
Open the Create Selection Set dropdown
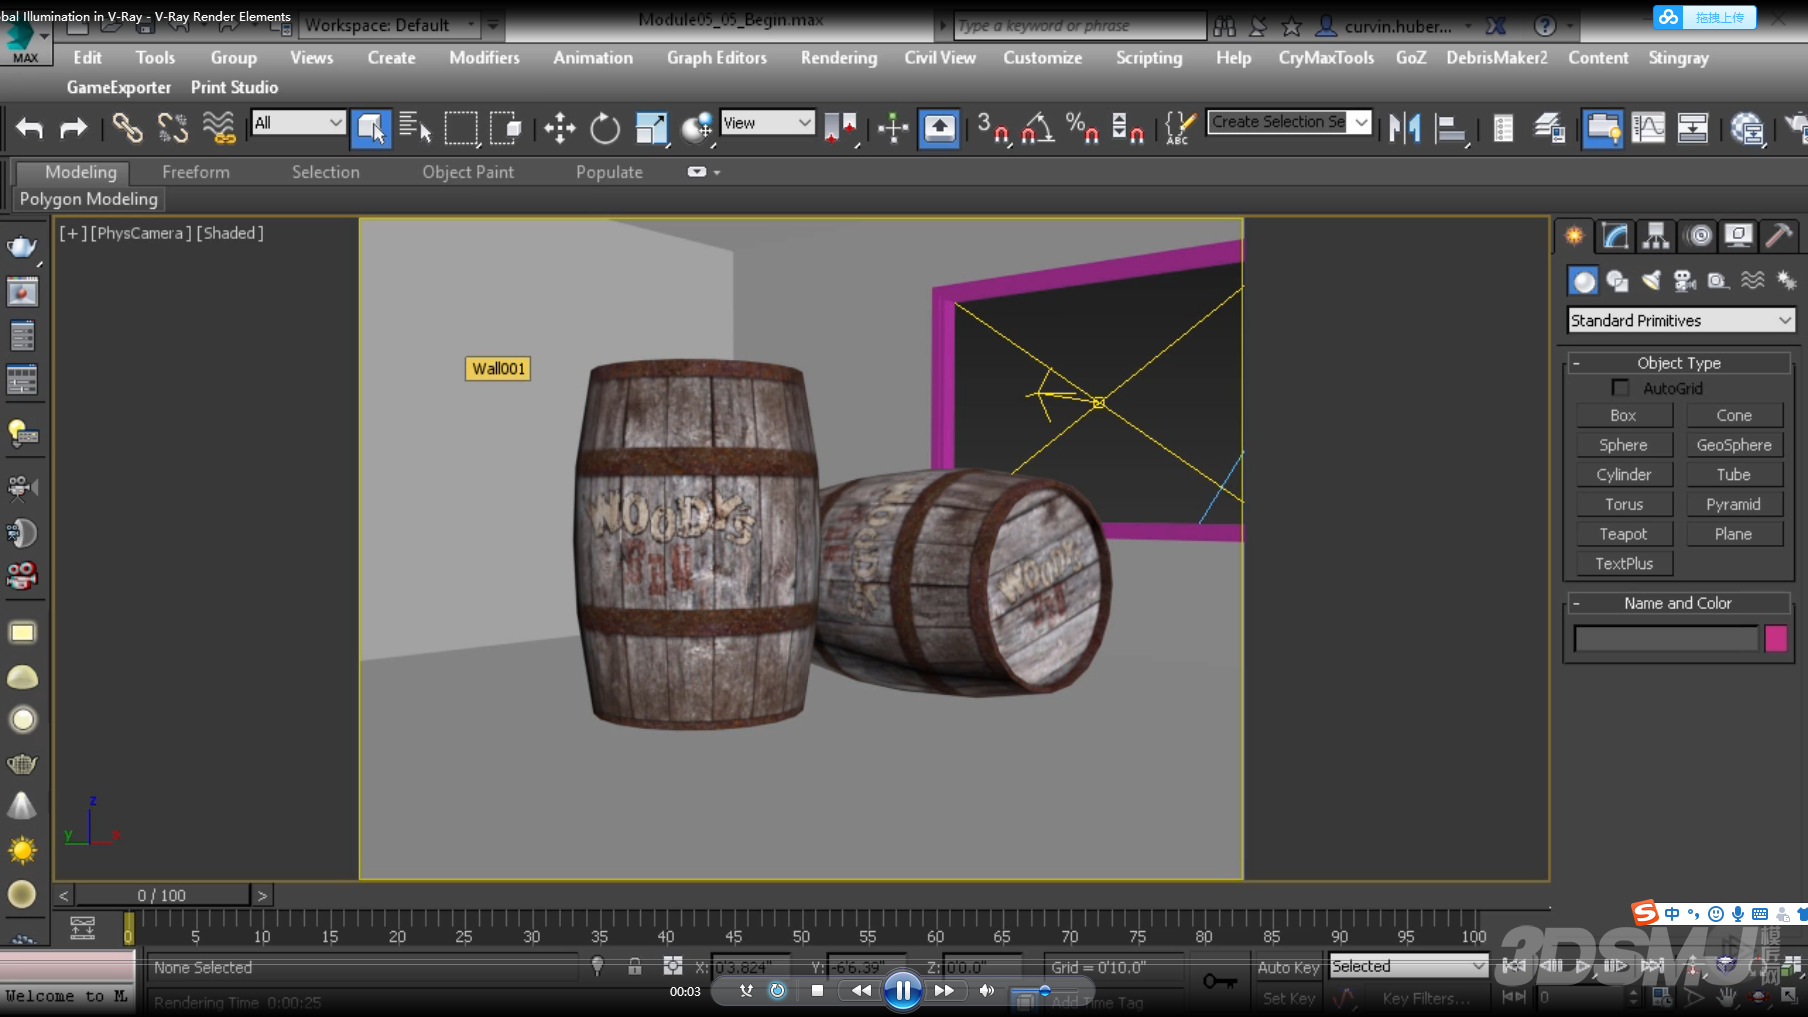[x=1289, y=122]
